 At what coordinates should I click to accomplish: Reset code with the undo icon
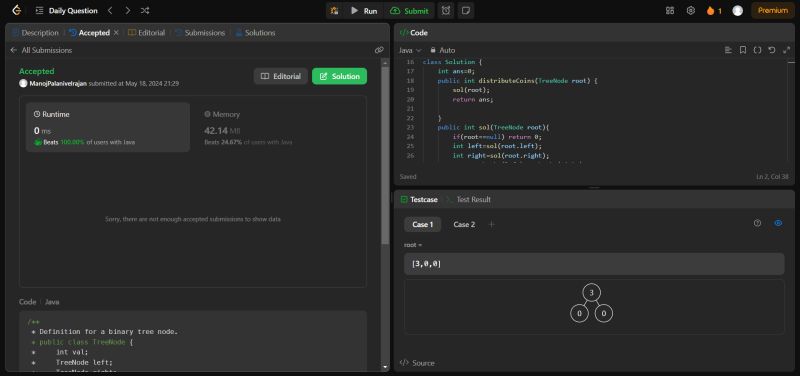pyautogui.click(x=772, y=50)
